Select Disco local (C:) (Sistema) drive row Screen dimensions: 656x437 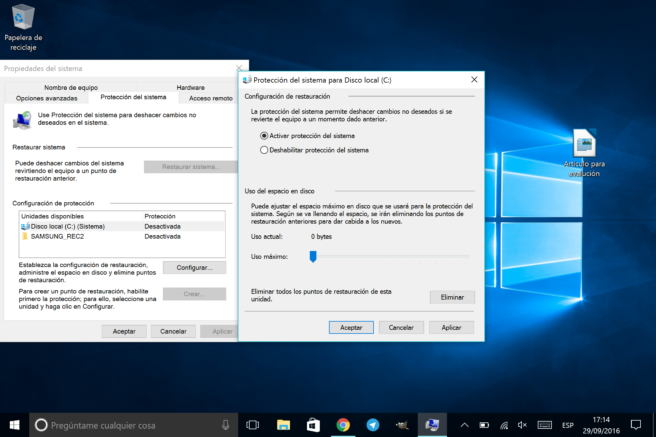click(x=122, y=226)
